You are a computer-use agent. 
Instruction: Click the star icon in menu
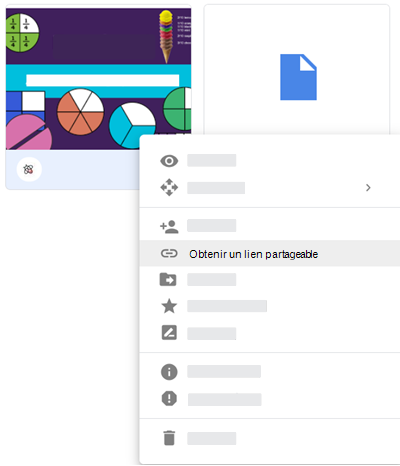click(169, 306)
